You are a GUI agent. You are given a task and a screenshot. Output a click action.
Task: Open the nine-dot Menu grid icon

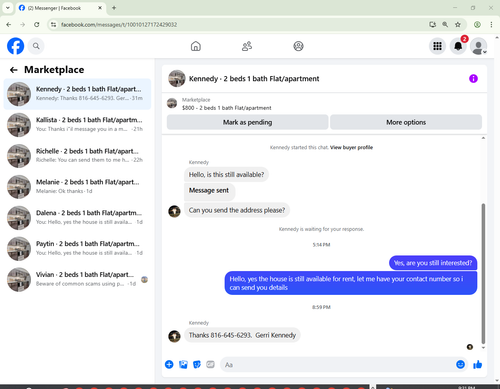437,46
